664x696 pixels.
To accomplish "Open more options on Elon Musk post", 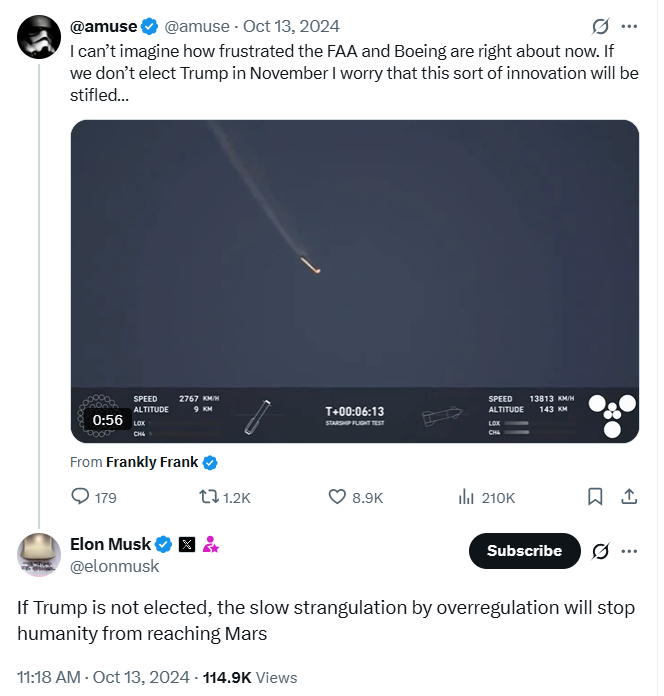I will pyautogui.click(x=629, y=551).
